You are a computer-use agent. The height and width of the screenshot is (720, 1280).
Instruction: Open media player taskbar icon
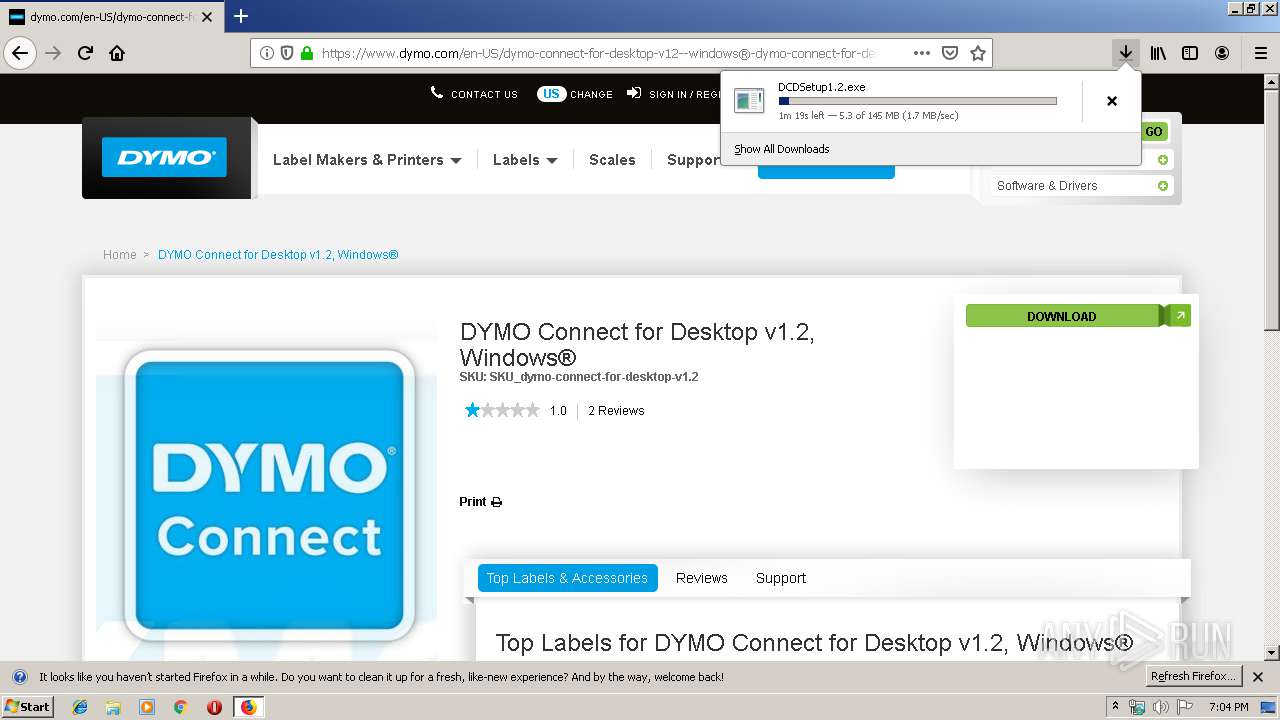tap(147, 707)
